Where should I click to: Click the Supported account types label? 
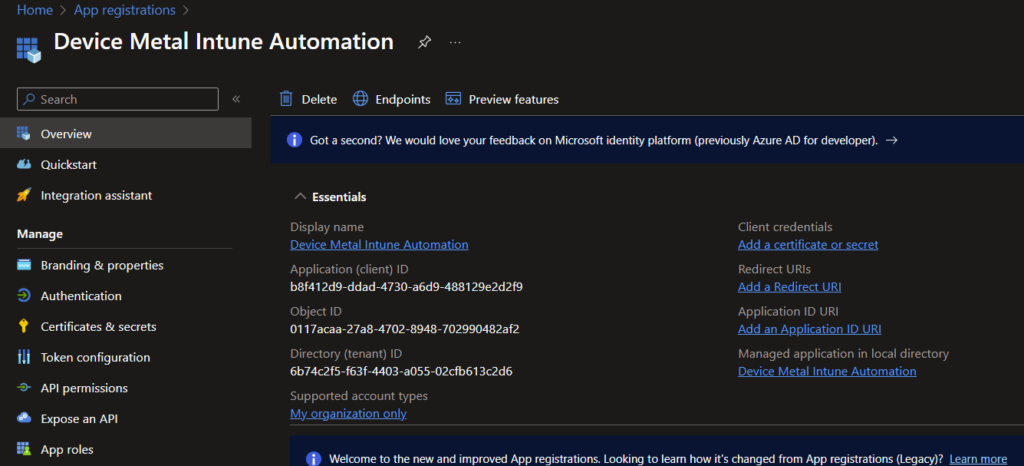click(359, 396)
